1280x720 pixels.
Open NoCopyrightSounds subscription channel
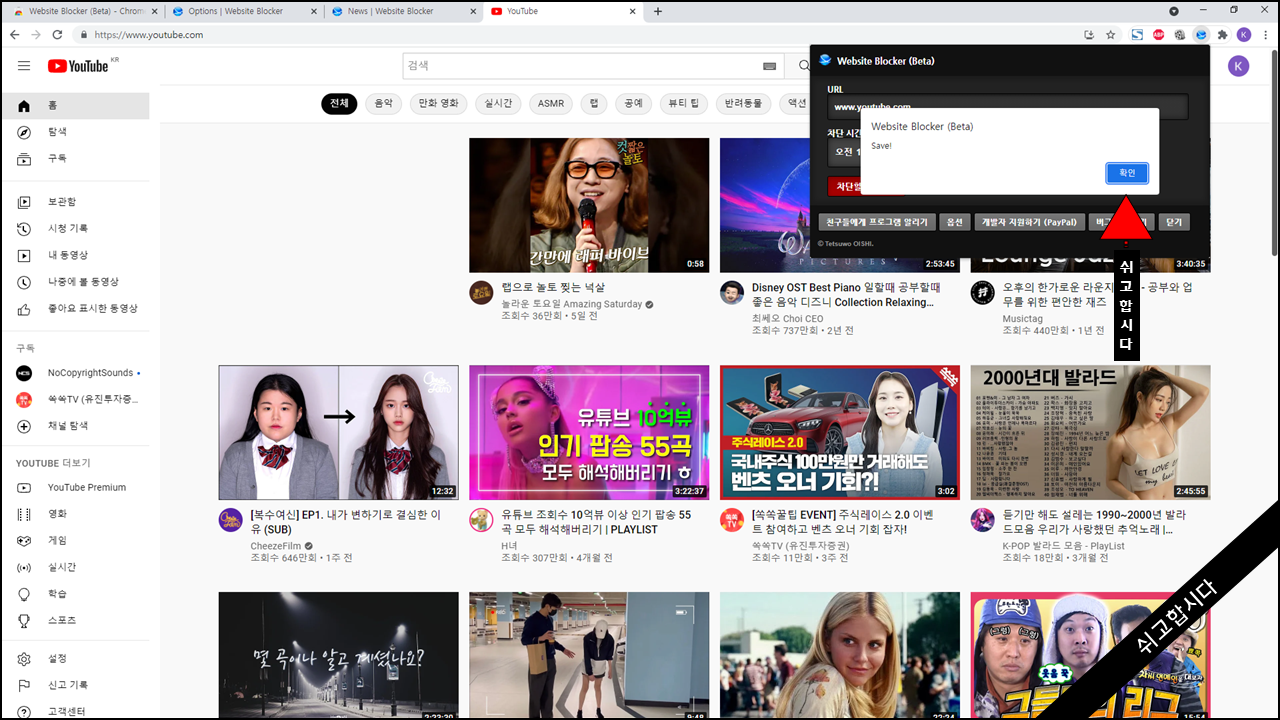(x=75, y=373)
